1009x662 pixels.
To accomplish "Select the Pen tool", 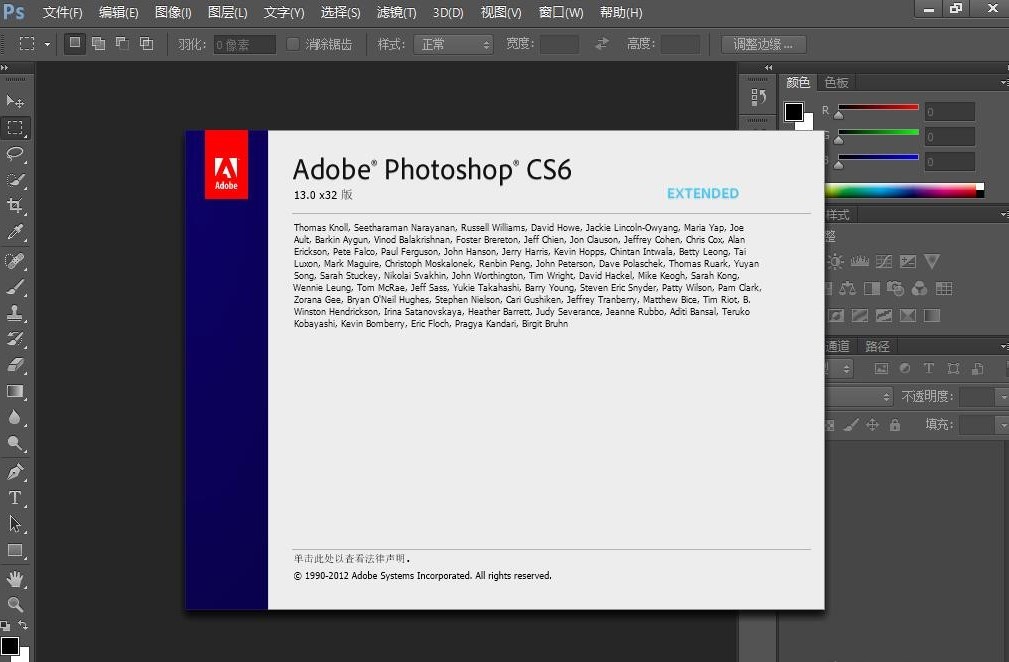I will point(15,472).
